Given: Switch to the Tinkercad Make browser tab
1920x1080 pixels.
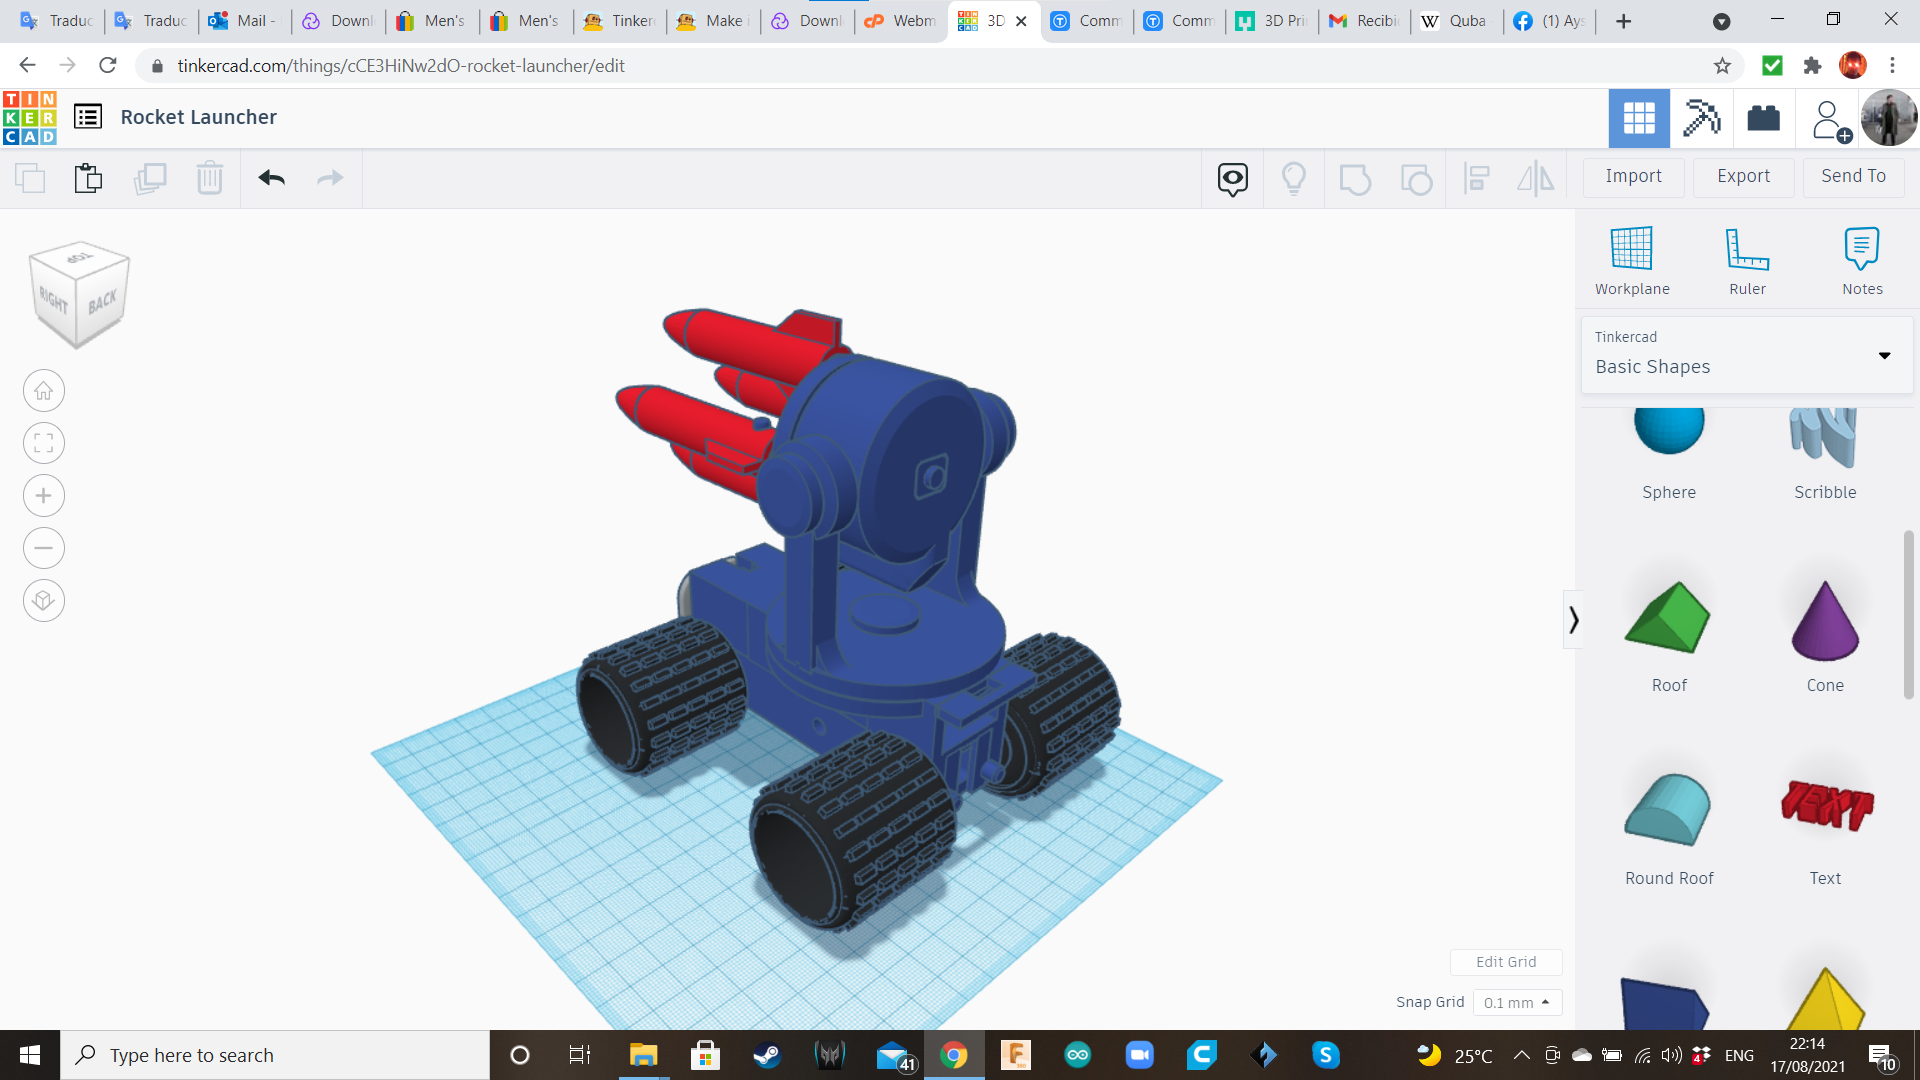Looking at the screenshot, I should tap(712, 21).
